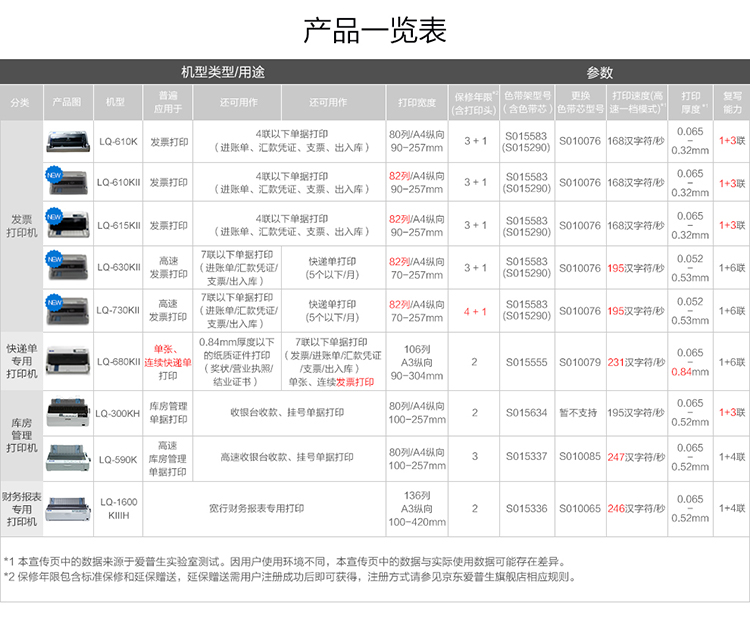The image size is (750, 619).
Task: Click the 打印宽度 column header
Action: pos(416,102)
